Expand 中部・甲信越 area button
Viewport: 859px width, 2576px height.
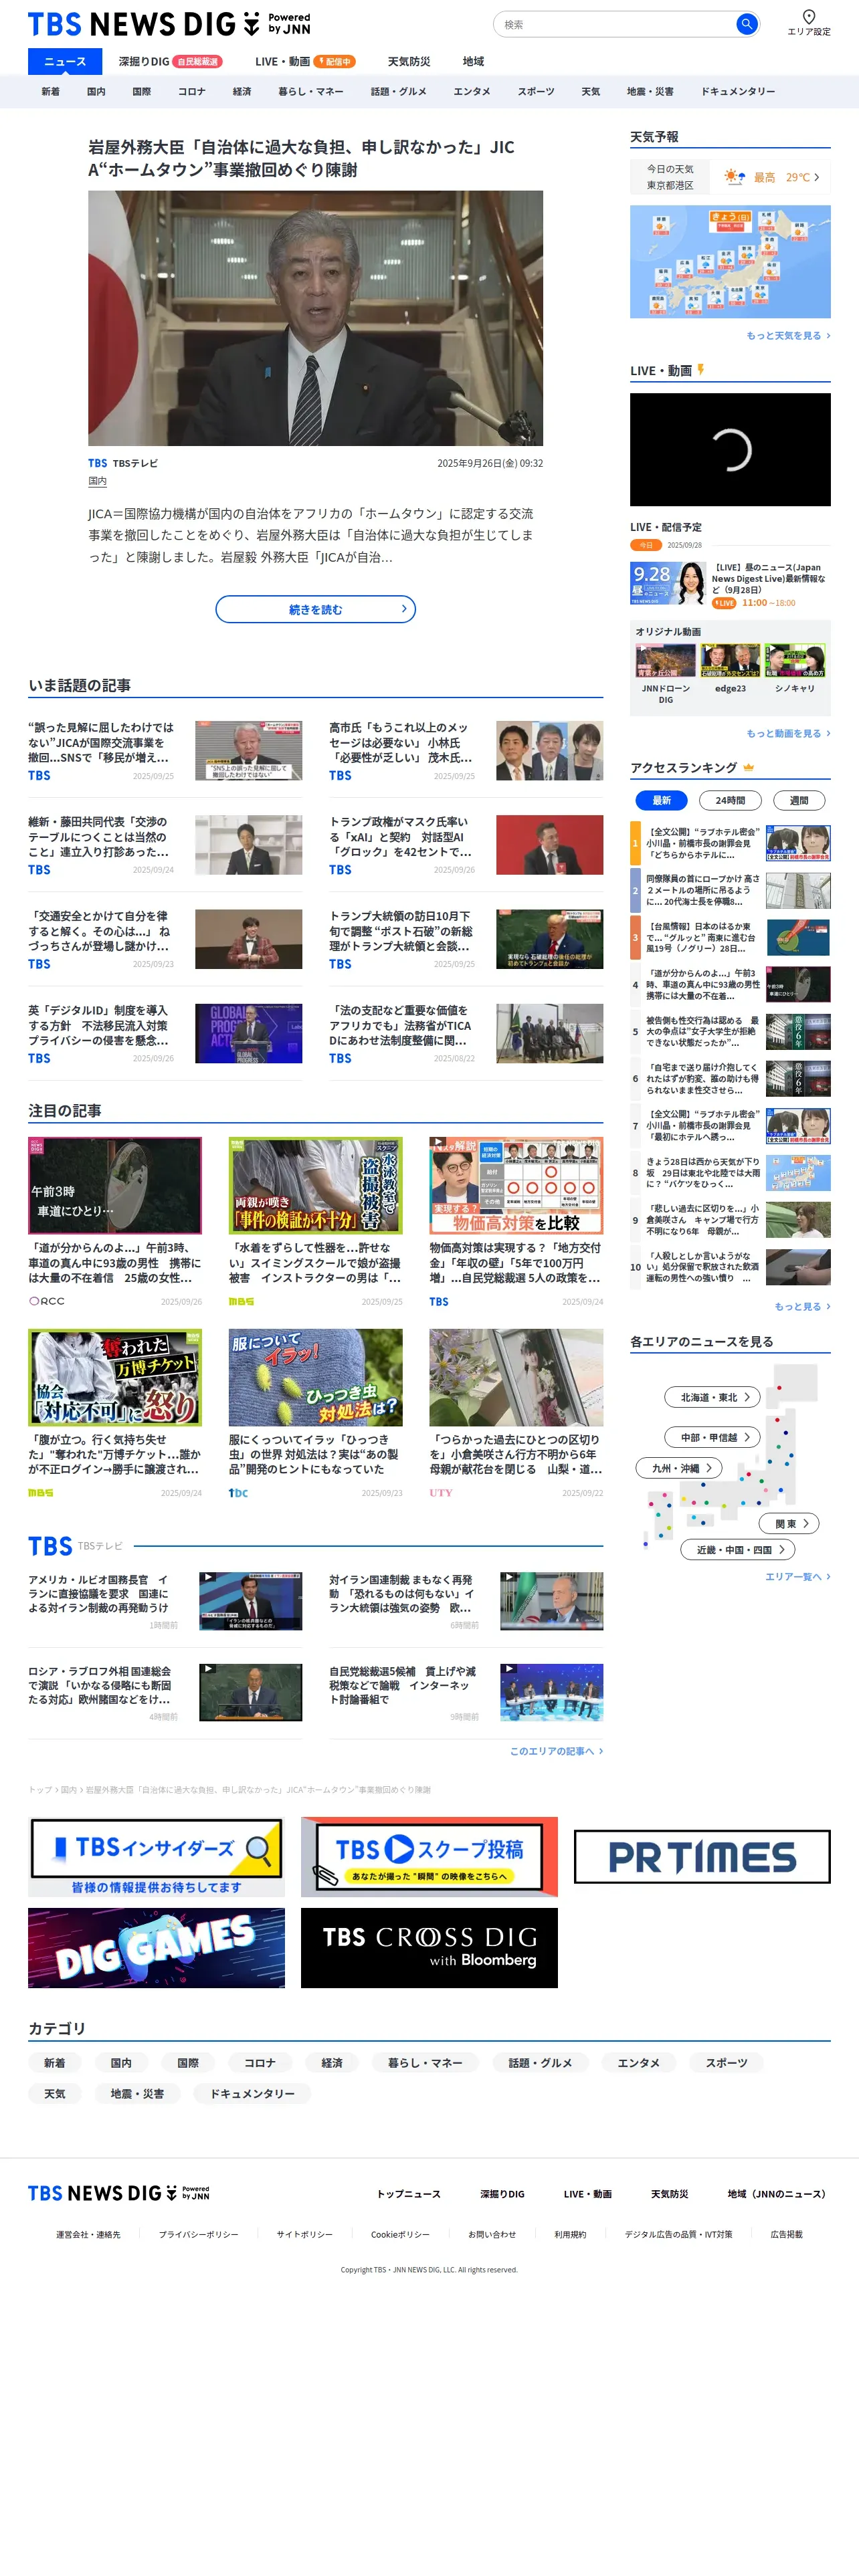click(x=713, y=1437)
